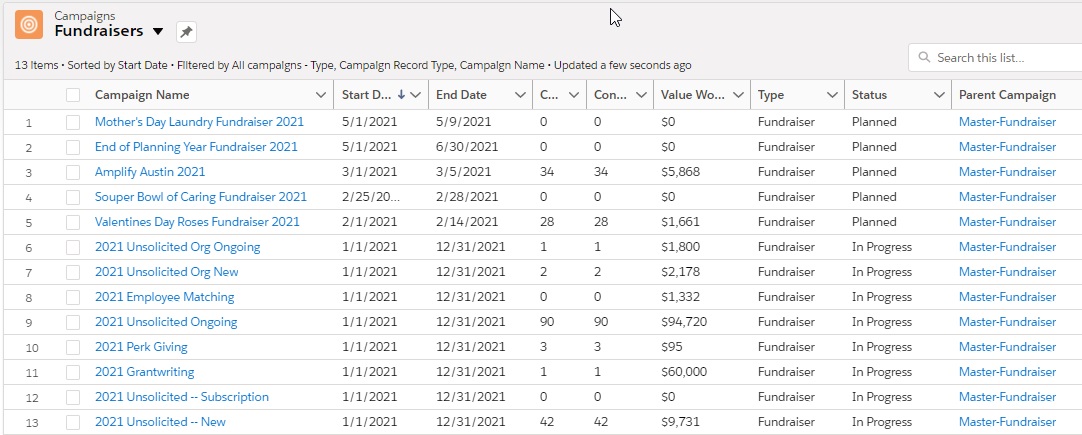Sort by the Parent Campaign column header
Image resolution: width=1082 pixels, height=435 pixels.
(x=1007, y=95)
